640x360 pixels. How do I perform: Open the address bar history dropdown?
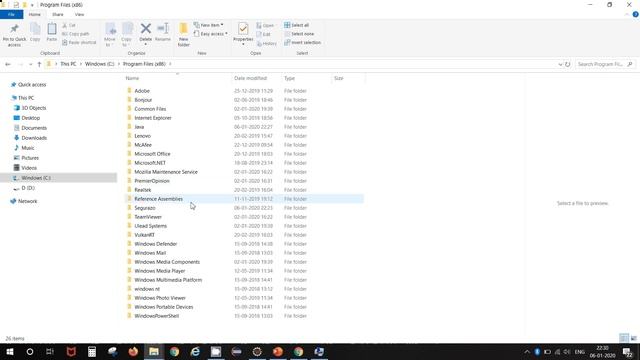pyautogui.click(x=560, y=64)
